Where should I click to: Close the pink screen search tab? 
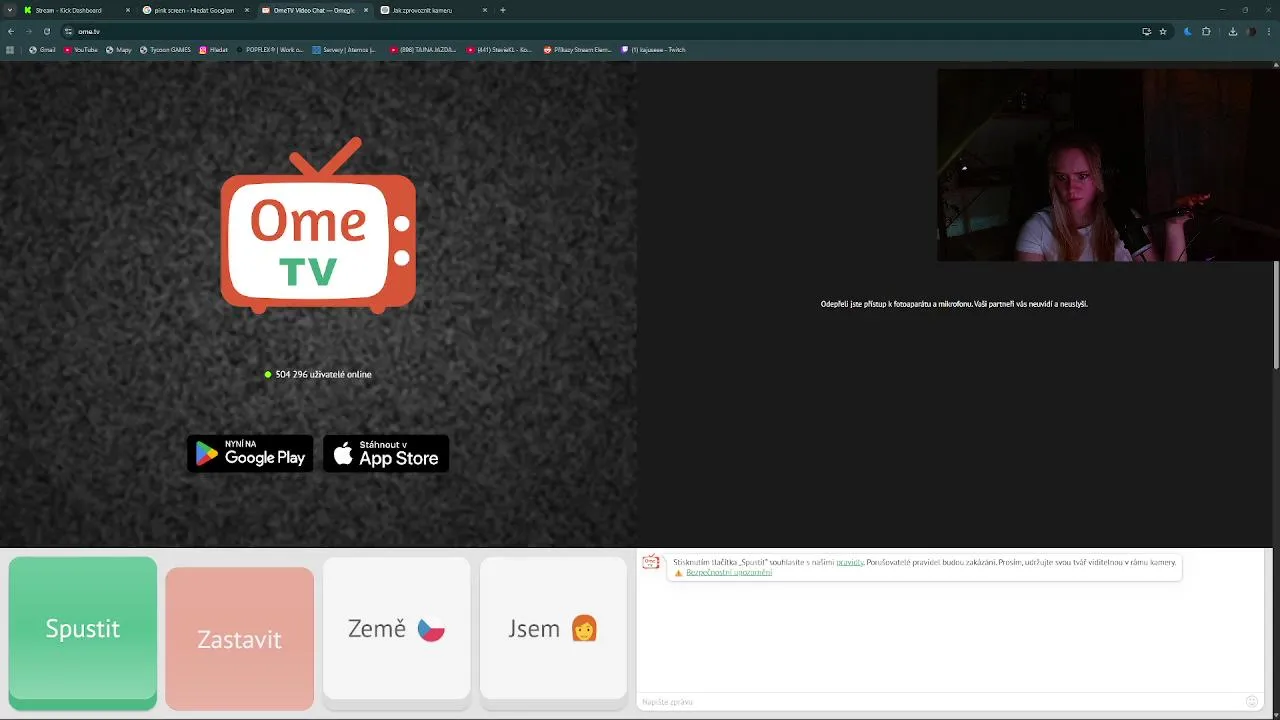(x=247, y=10)
